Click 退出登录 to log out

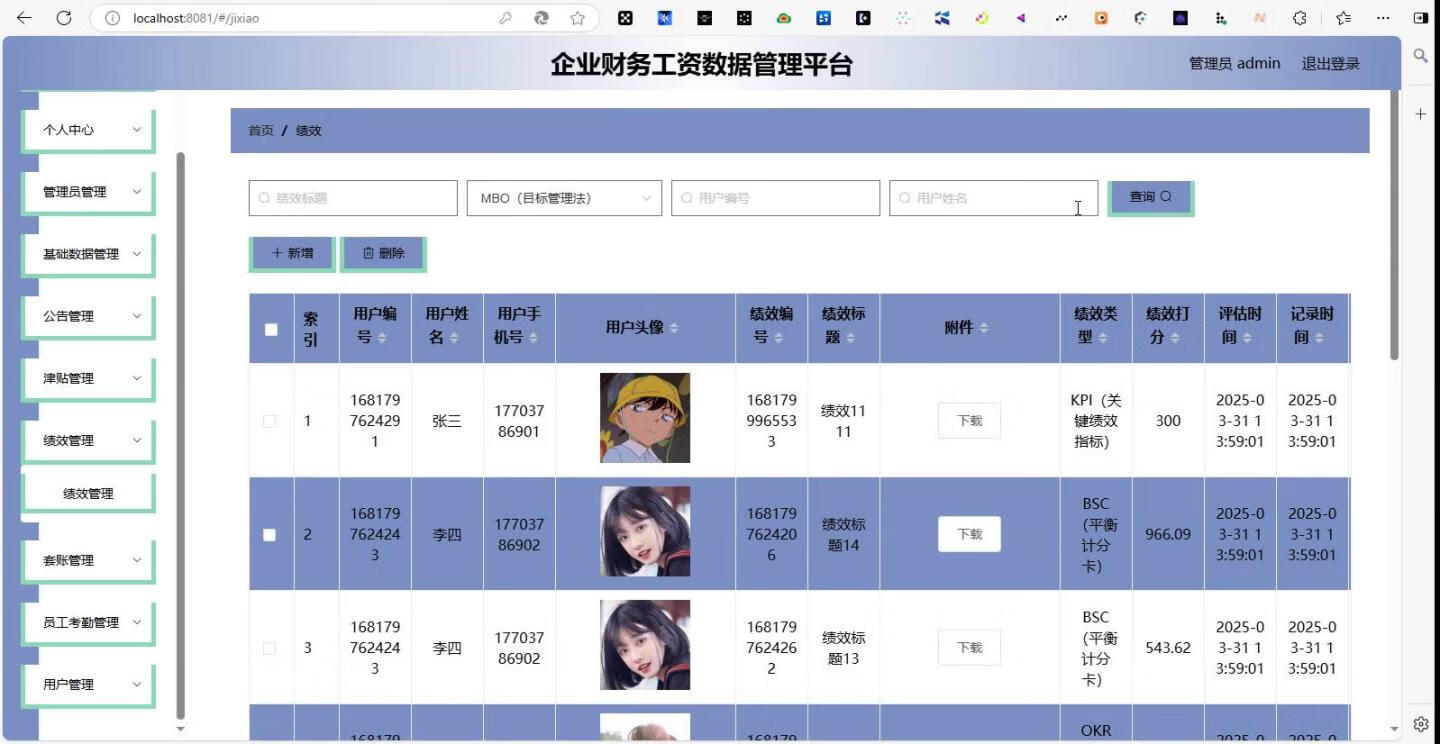[x=1330, y=64]
